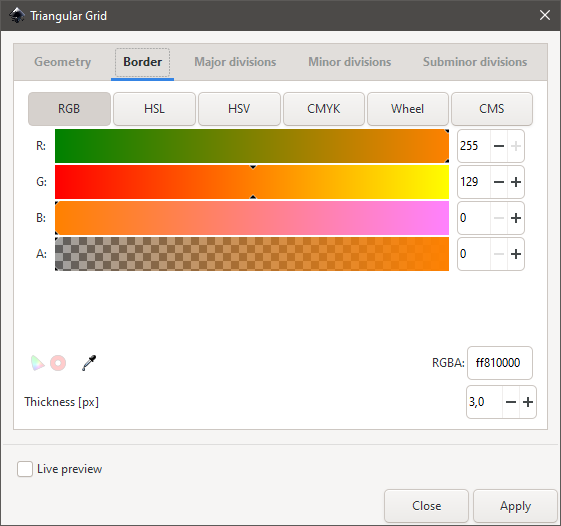Increase the green value with the plus button

point(516,182)
